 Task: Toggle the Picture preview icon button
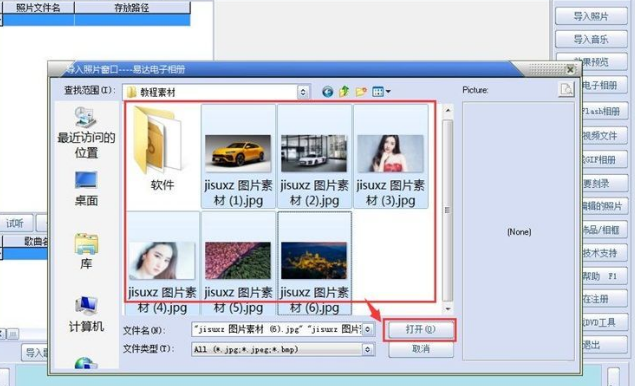[566, 89]
